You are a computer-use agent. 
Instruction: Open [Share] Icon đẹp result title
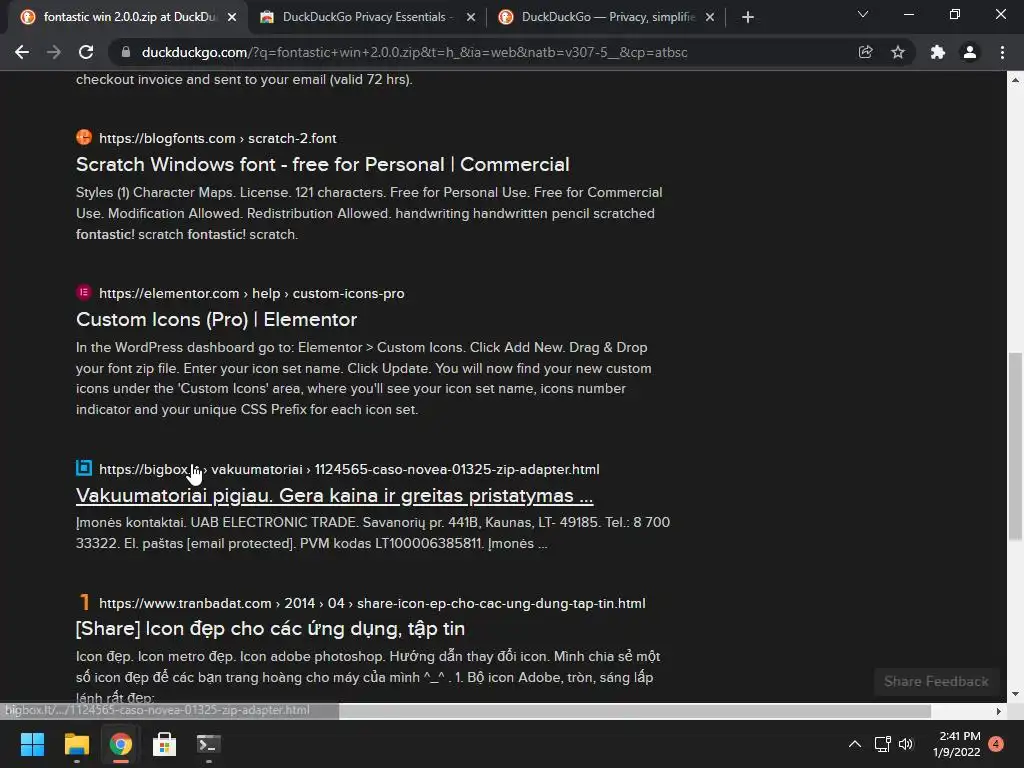pyautogui.click(x=270, y=629)
